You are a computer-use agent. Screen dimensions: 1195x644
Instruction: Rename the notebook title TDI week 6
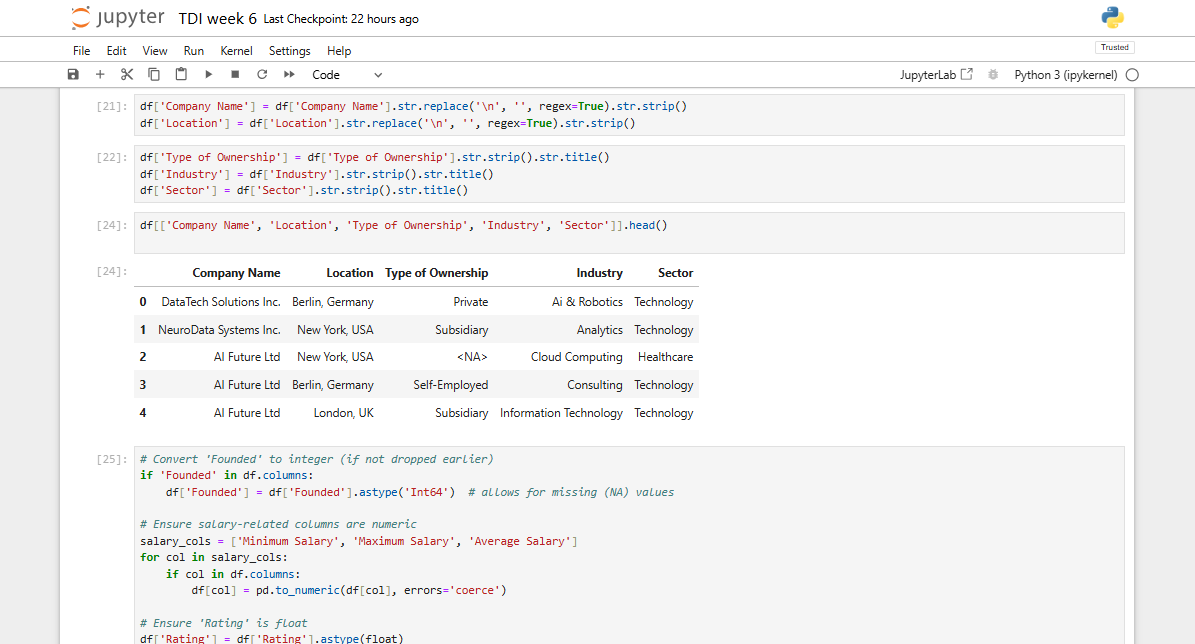point(217,19)
